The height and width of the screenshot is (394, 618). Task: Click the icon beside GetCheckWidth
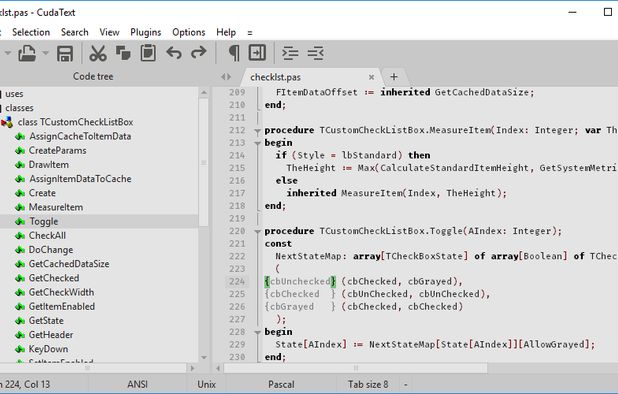(x=20, y=292)
